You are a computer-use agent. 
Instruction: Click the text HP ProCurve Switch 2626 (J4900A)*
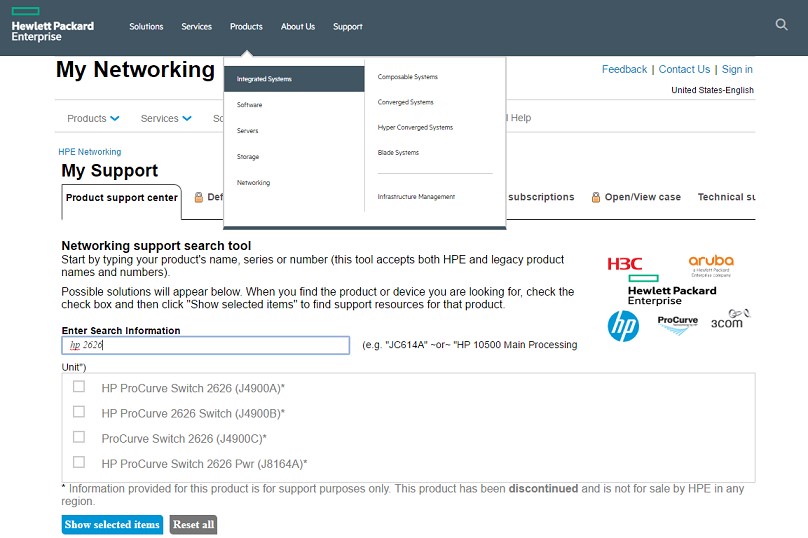coord(193,389)
